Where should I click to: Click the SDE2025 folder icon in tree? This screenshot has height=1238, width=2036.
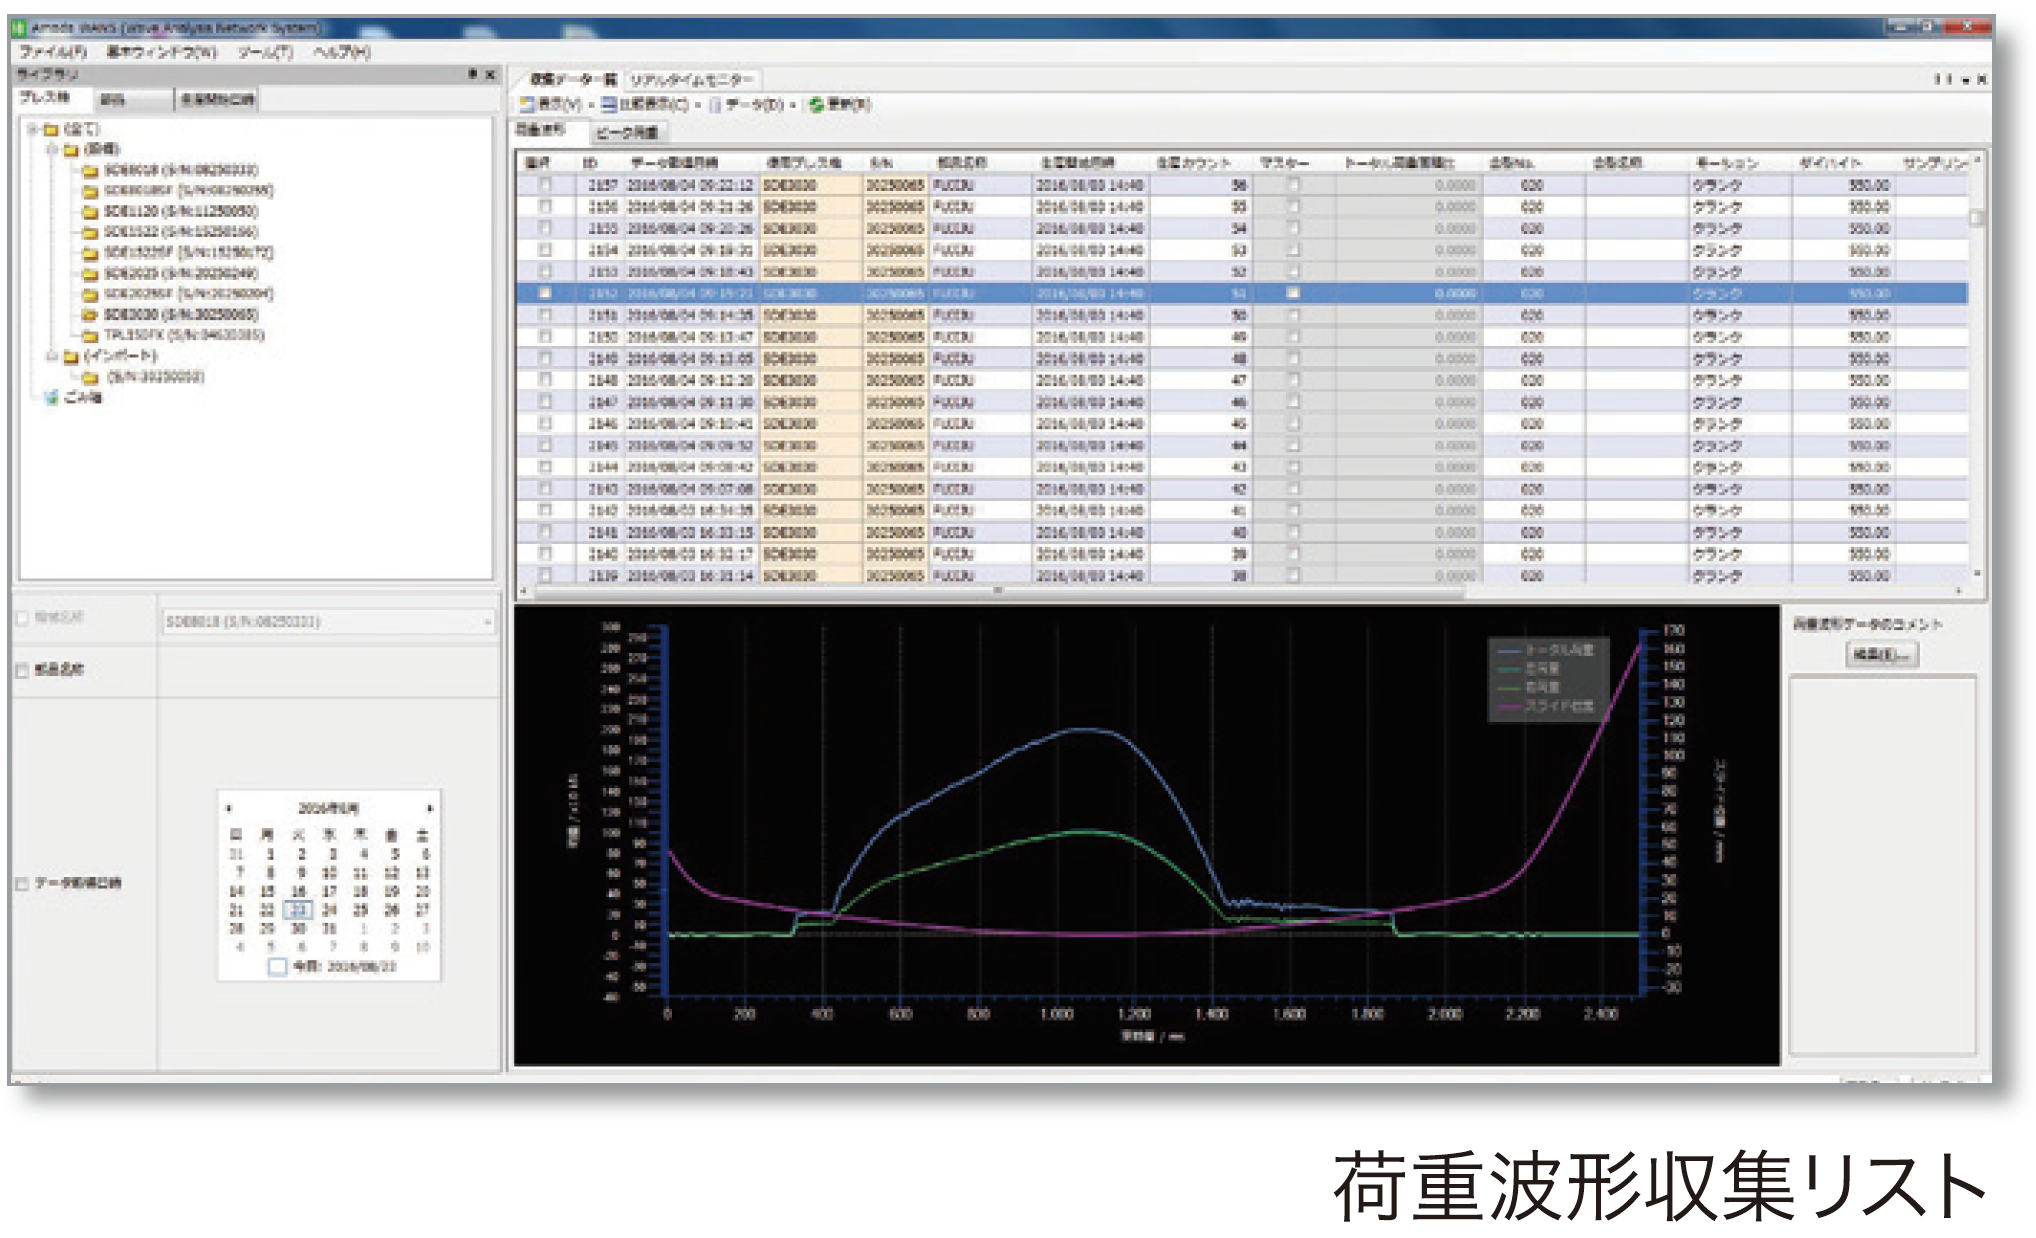click(90, 273)
